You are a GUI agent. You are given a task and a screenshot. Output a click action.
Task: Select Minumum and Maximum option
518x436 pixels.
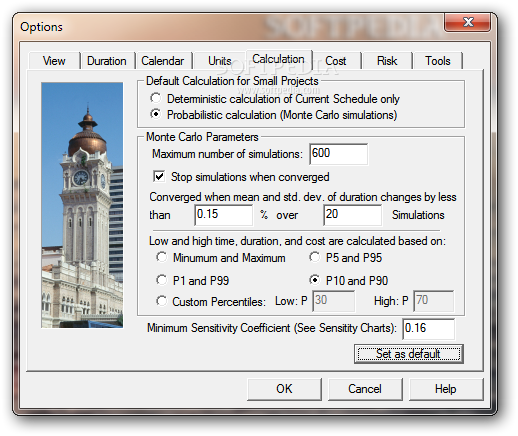click(221, 258)
